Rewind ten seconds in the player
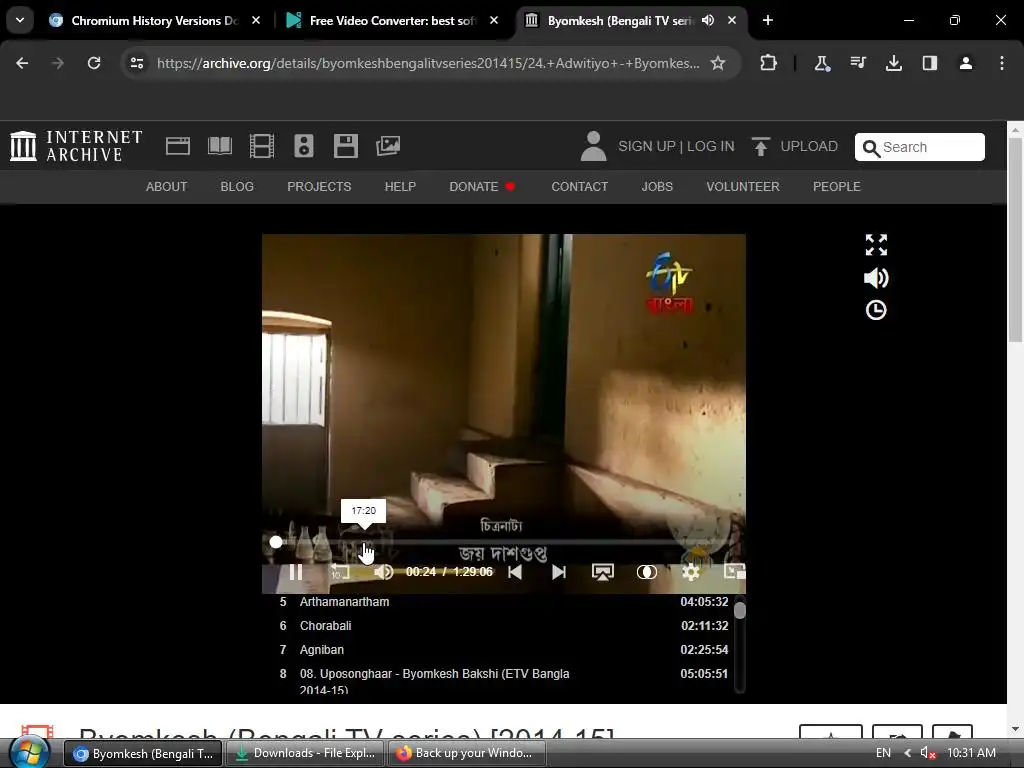Viewport: 1024px width, 768px height. pyautogui.click(x=340, y=572)
